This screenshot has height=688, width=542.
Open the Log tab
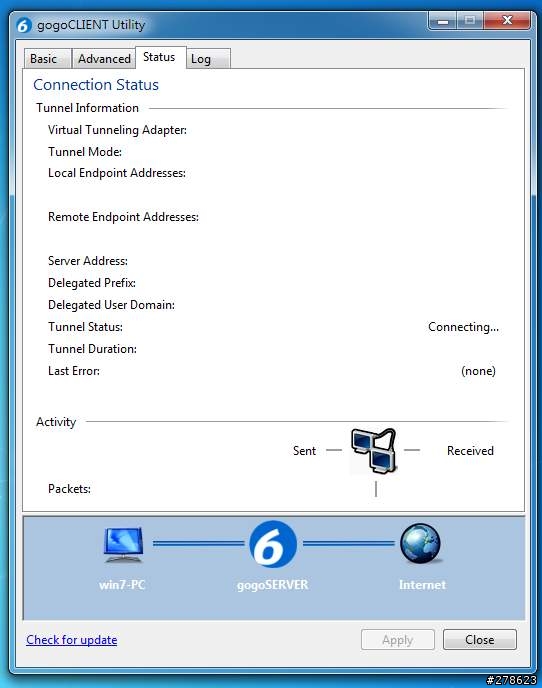(x=208, y=59)
